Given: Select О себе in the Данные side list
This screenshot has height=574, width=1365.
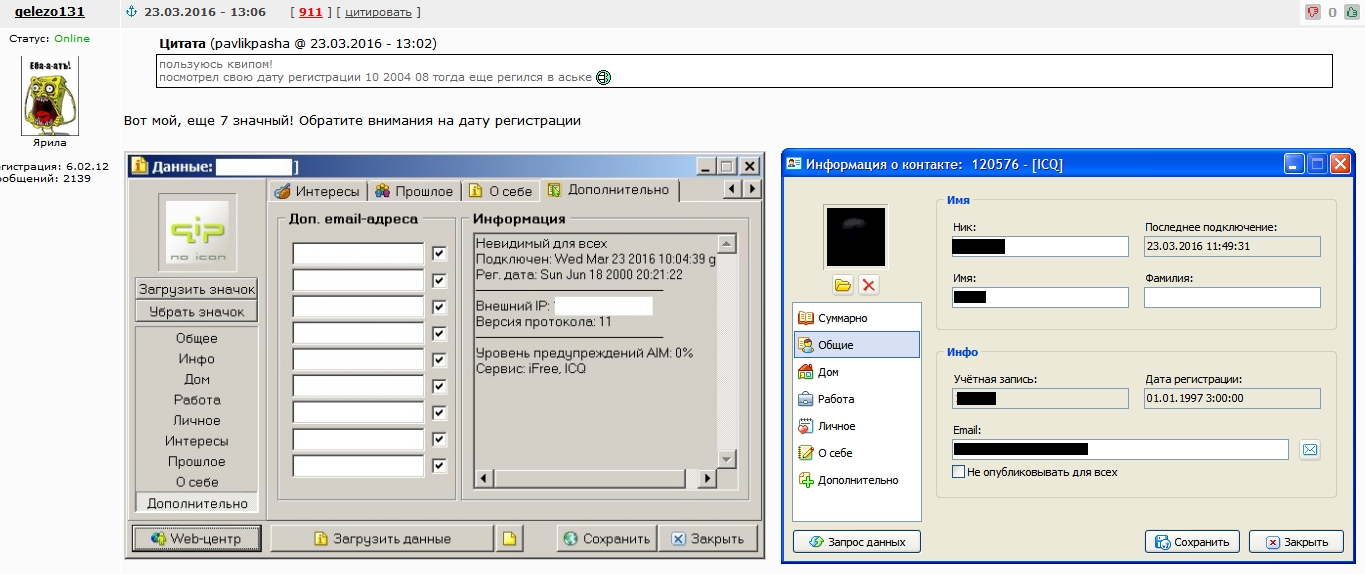Looking at the screenshot, I should point(196,482).
